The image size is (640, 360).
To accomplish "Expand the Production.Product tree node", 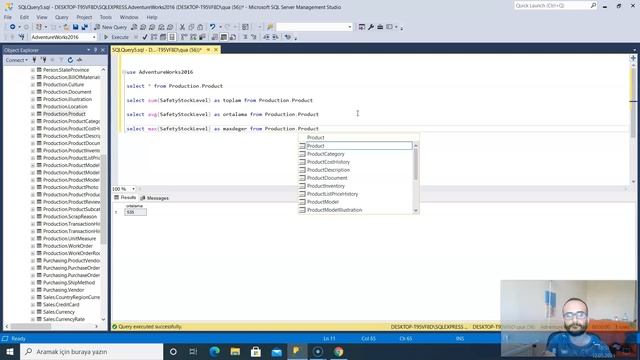I will coord(33,114).
